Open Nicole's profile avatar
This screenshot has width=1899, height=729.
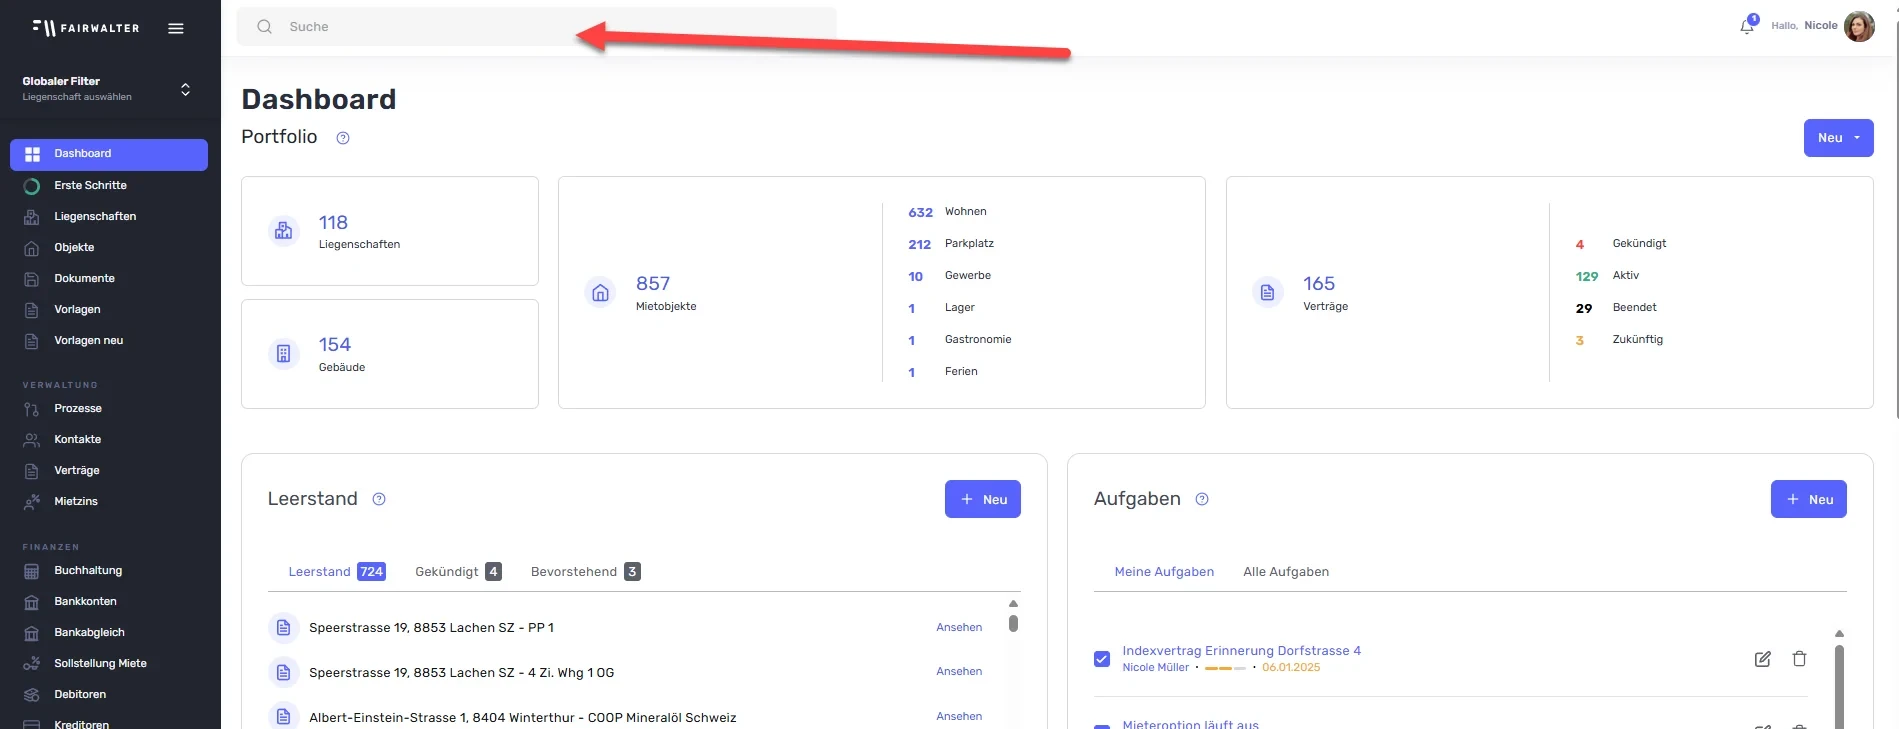click(x=1859, y=26)
